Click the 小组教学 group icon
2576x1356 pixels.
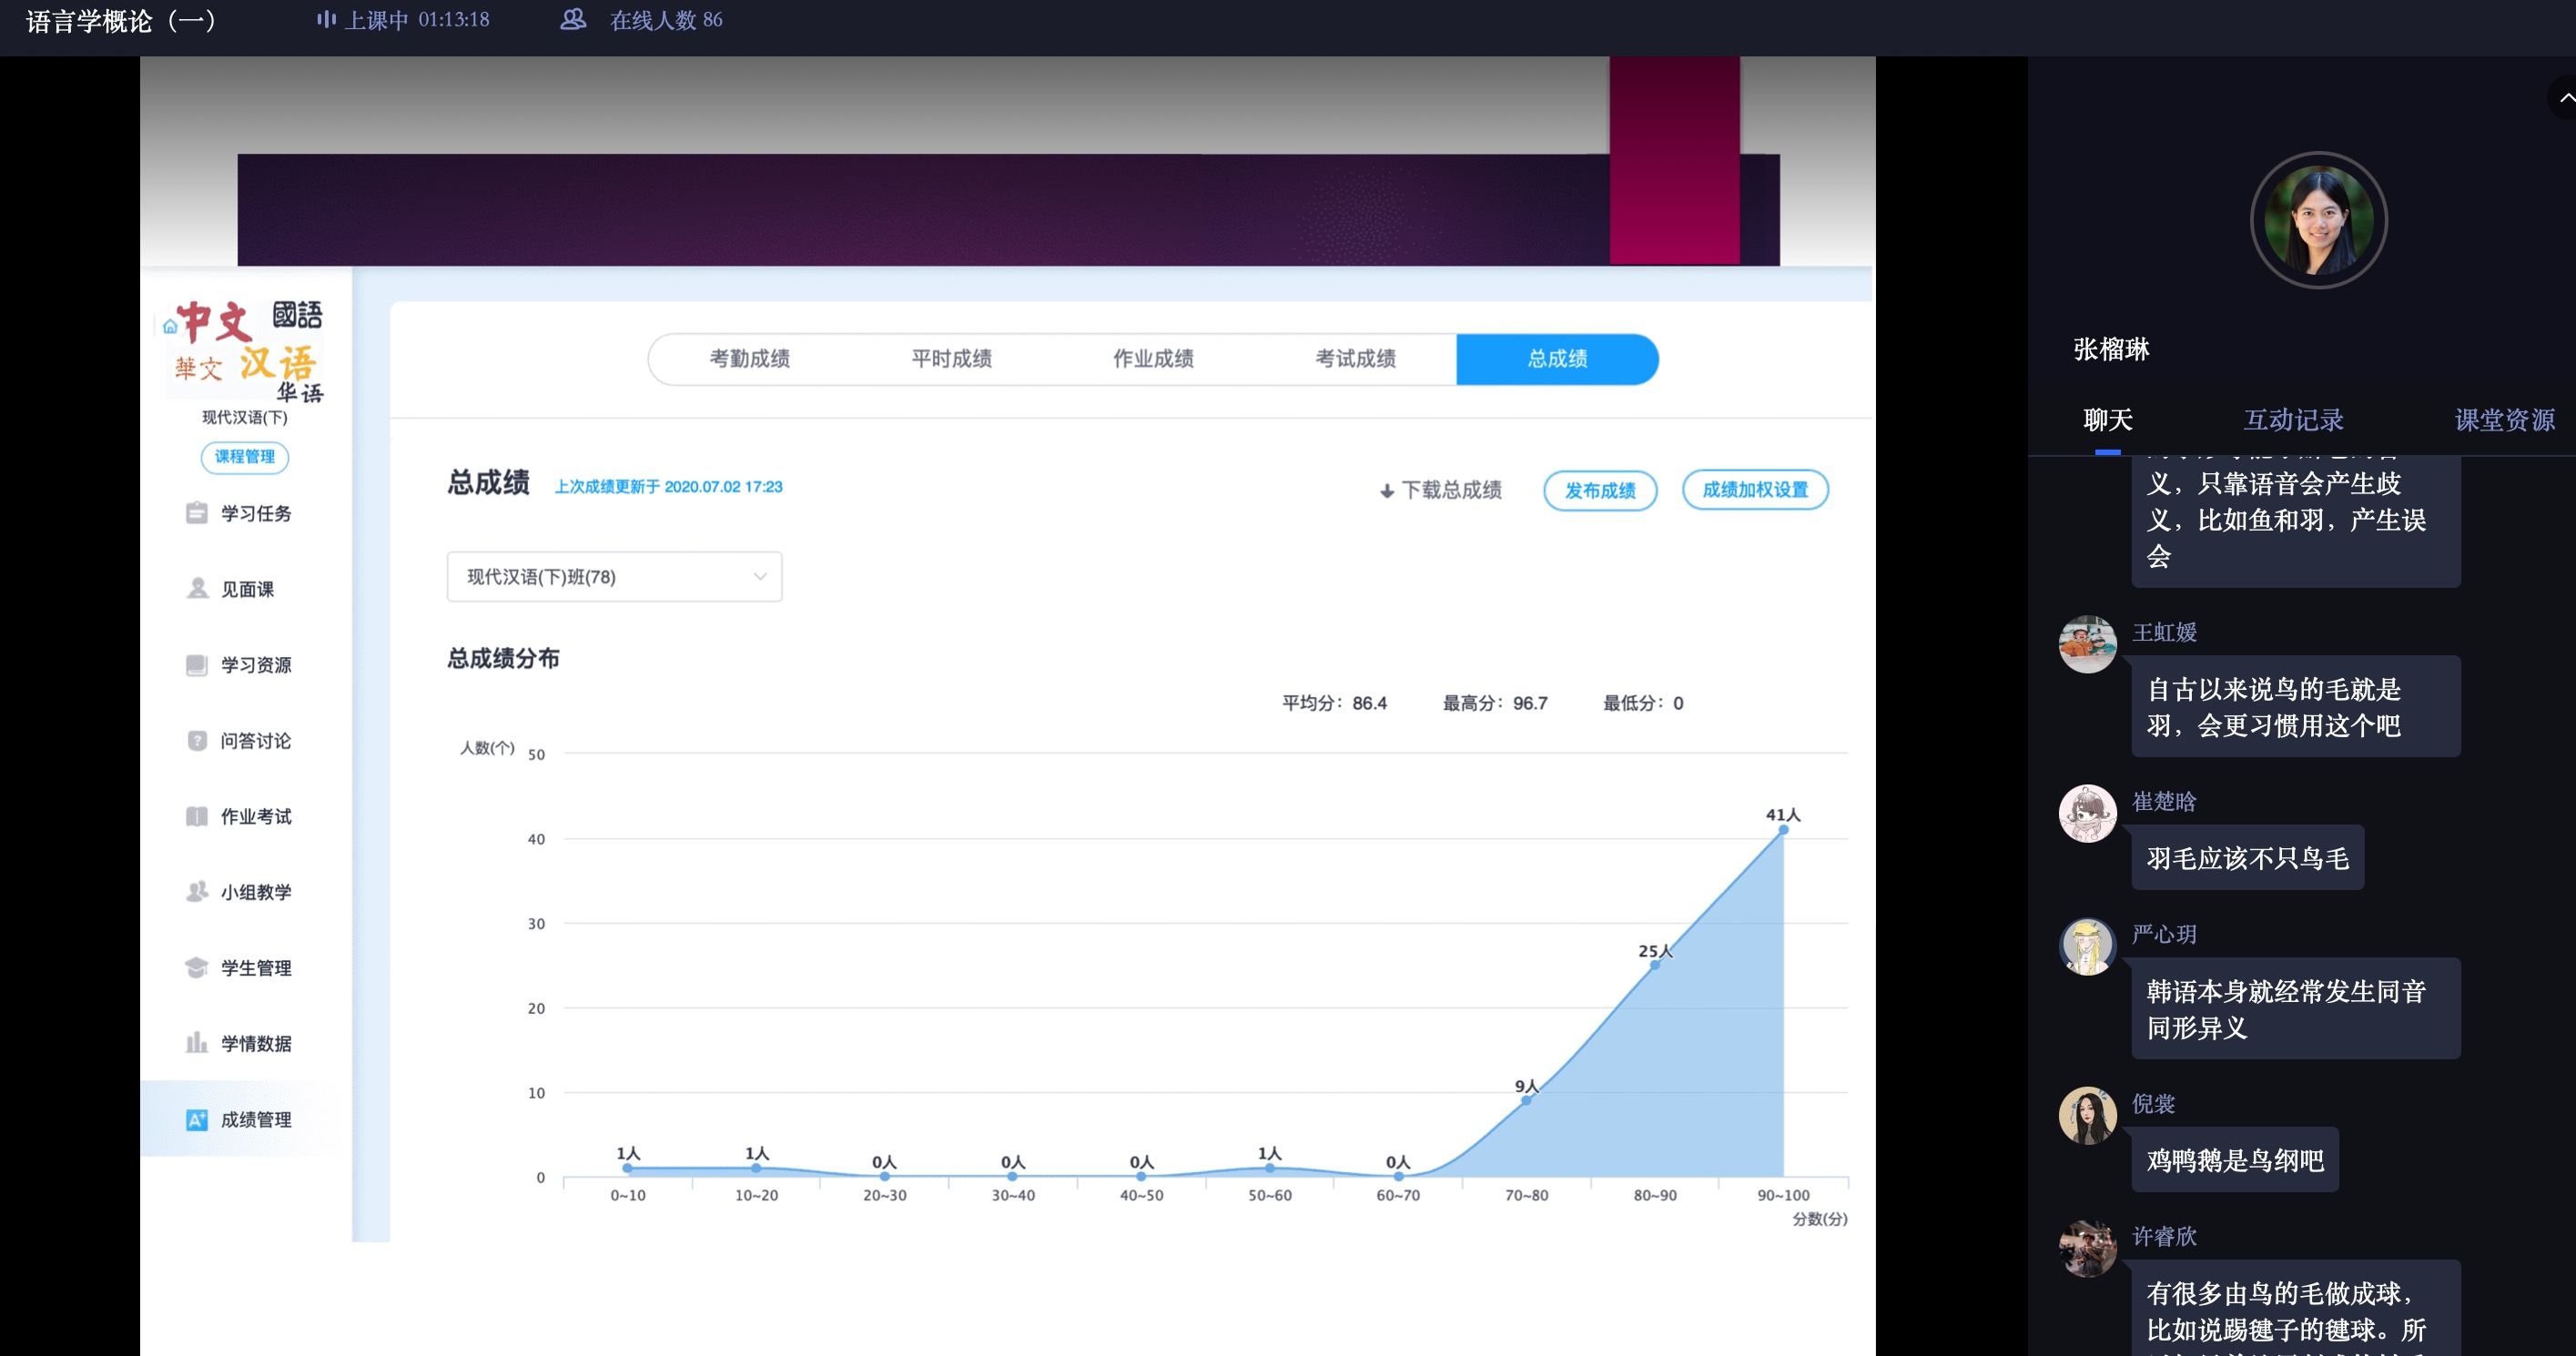pos(196,892)
